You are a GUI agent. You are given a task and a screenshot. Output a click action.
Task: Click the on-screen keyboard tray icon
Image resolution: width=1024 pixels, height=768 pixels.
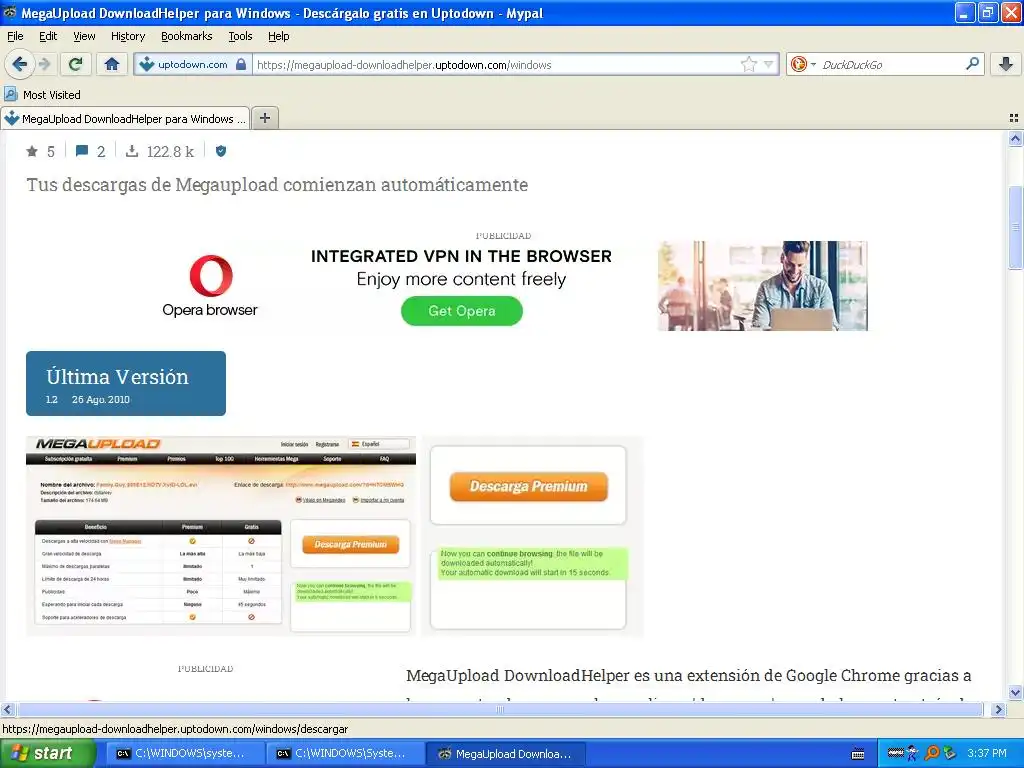(x=858, y=754)
